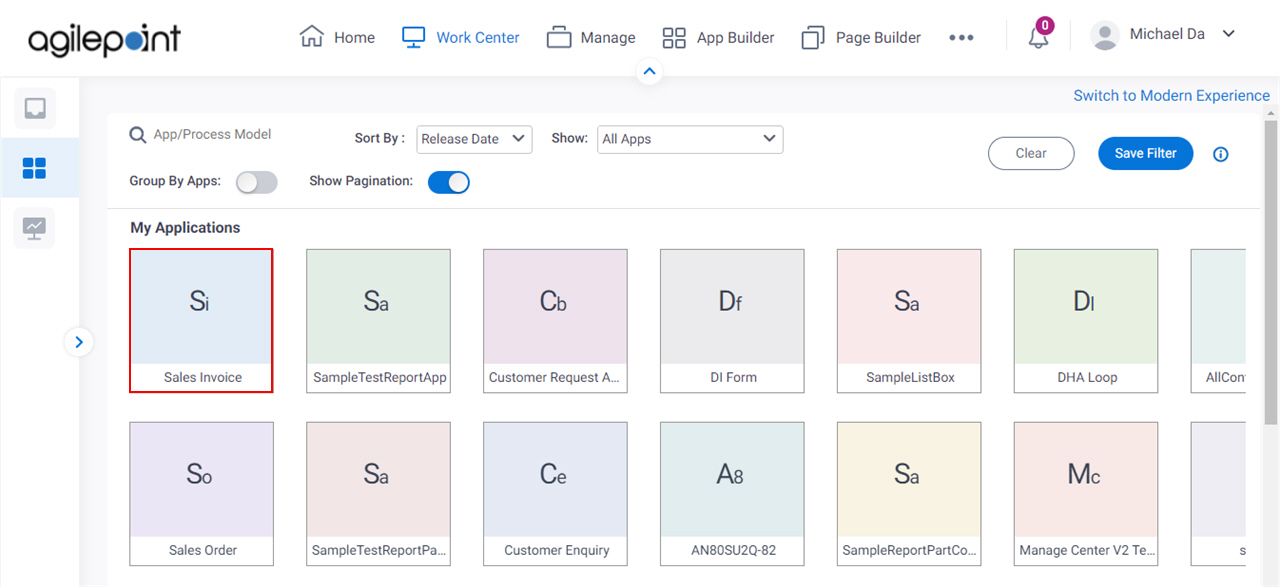The image size is (1280, 587).
Task: Click the user avatar icon
Action: pos(1105,36)
